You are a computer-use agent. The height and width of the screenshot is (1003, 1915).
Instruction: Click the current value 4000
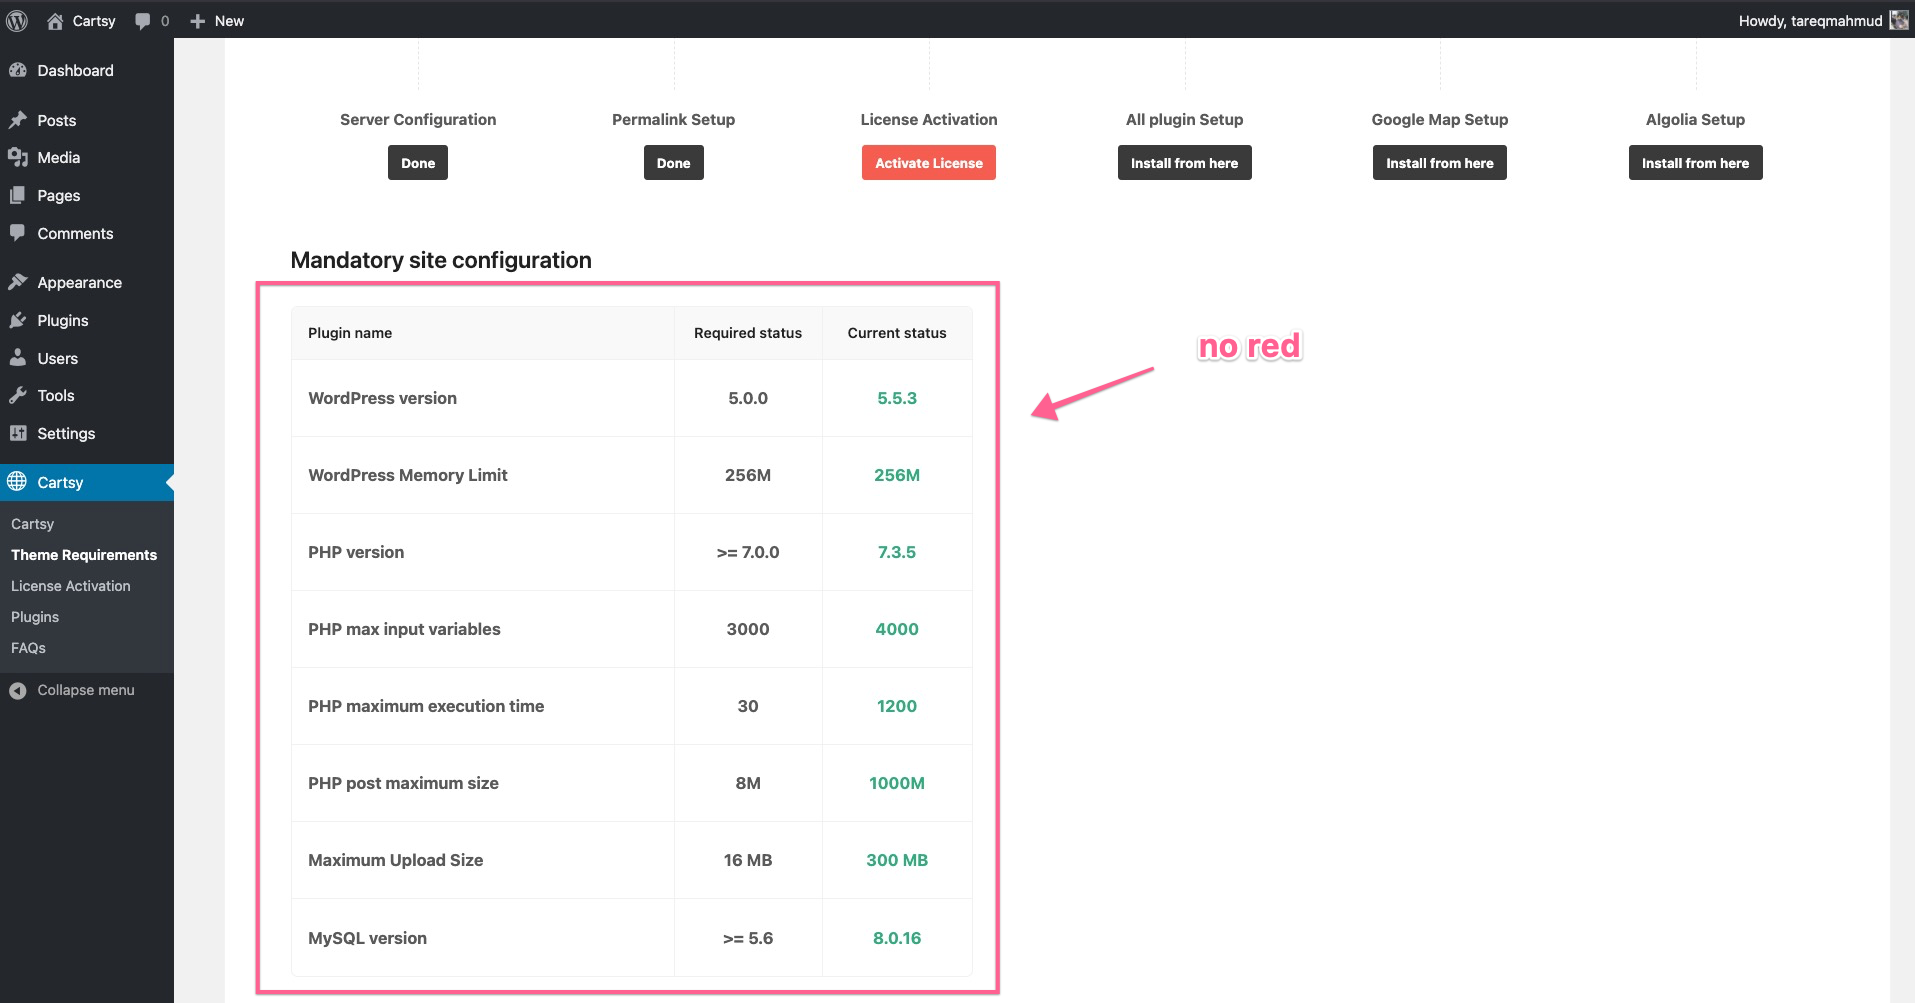point(897,629)
